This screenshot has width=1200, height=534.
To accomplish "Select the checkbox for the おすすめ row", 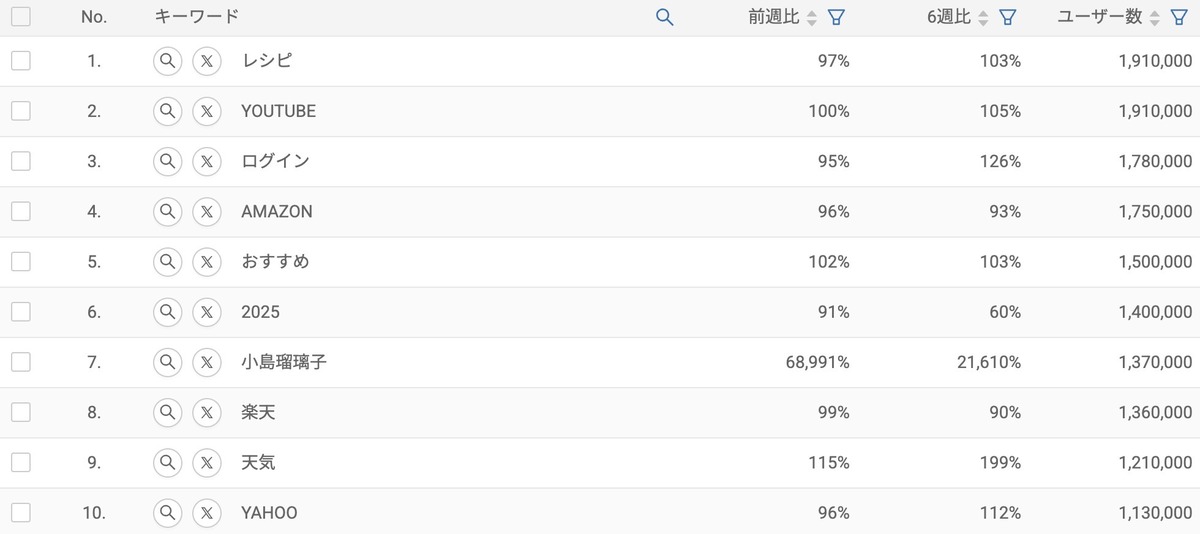I will [21, 261].
